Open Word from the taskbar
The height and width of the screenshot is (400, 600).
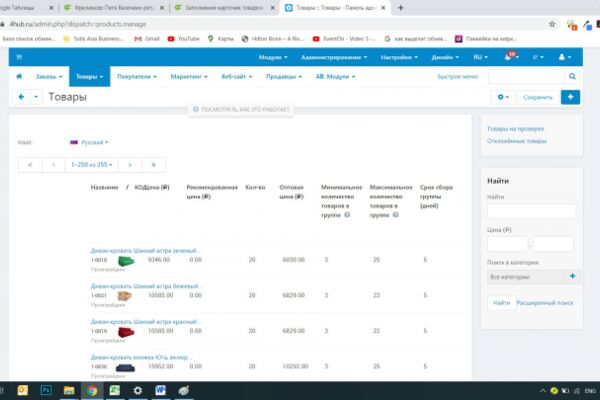tap(160, 390)
